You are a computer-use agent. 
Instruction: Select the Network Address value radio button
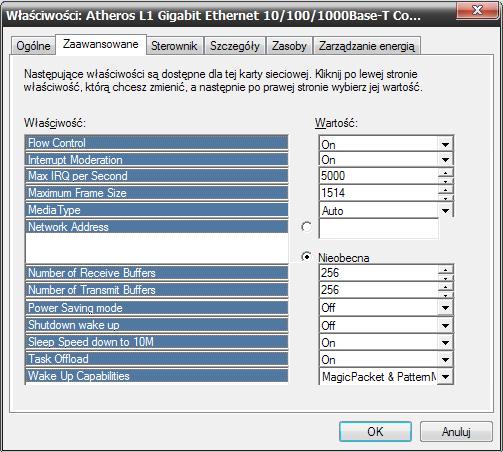306,227
